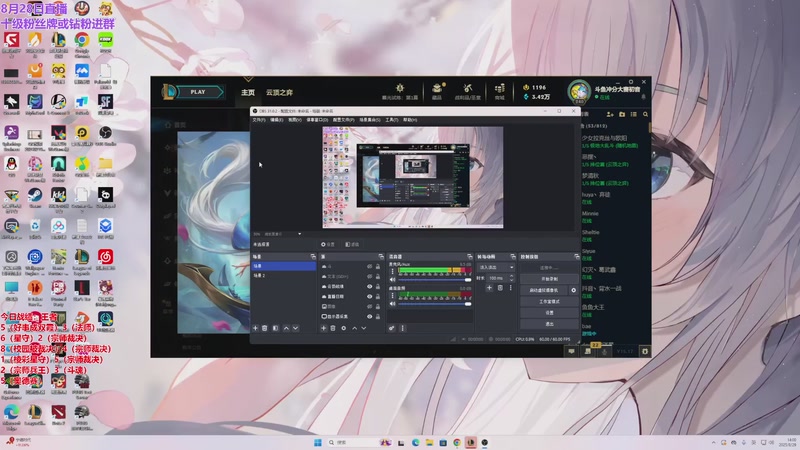Add a transition with the plus icon in the transitions panel
Viewport: 800px width, 450px height.
(489, 288)
